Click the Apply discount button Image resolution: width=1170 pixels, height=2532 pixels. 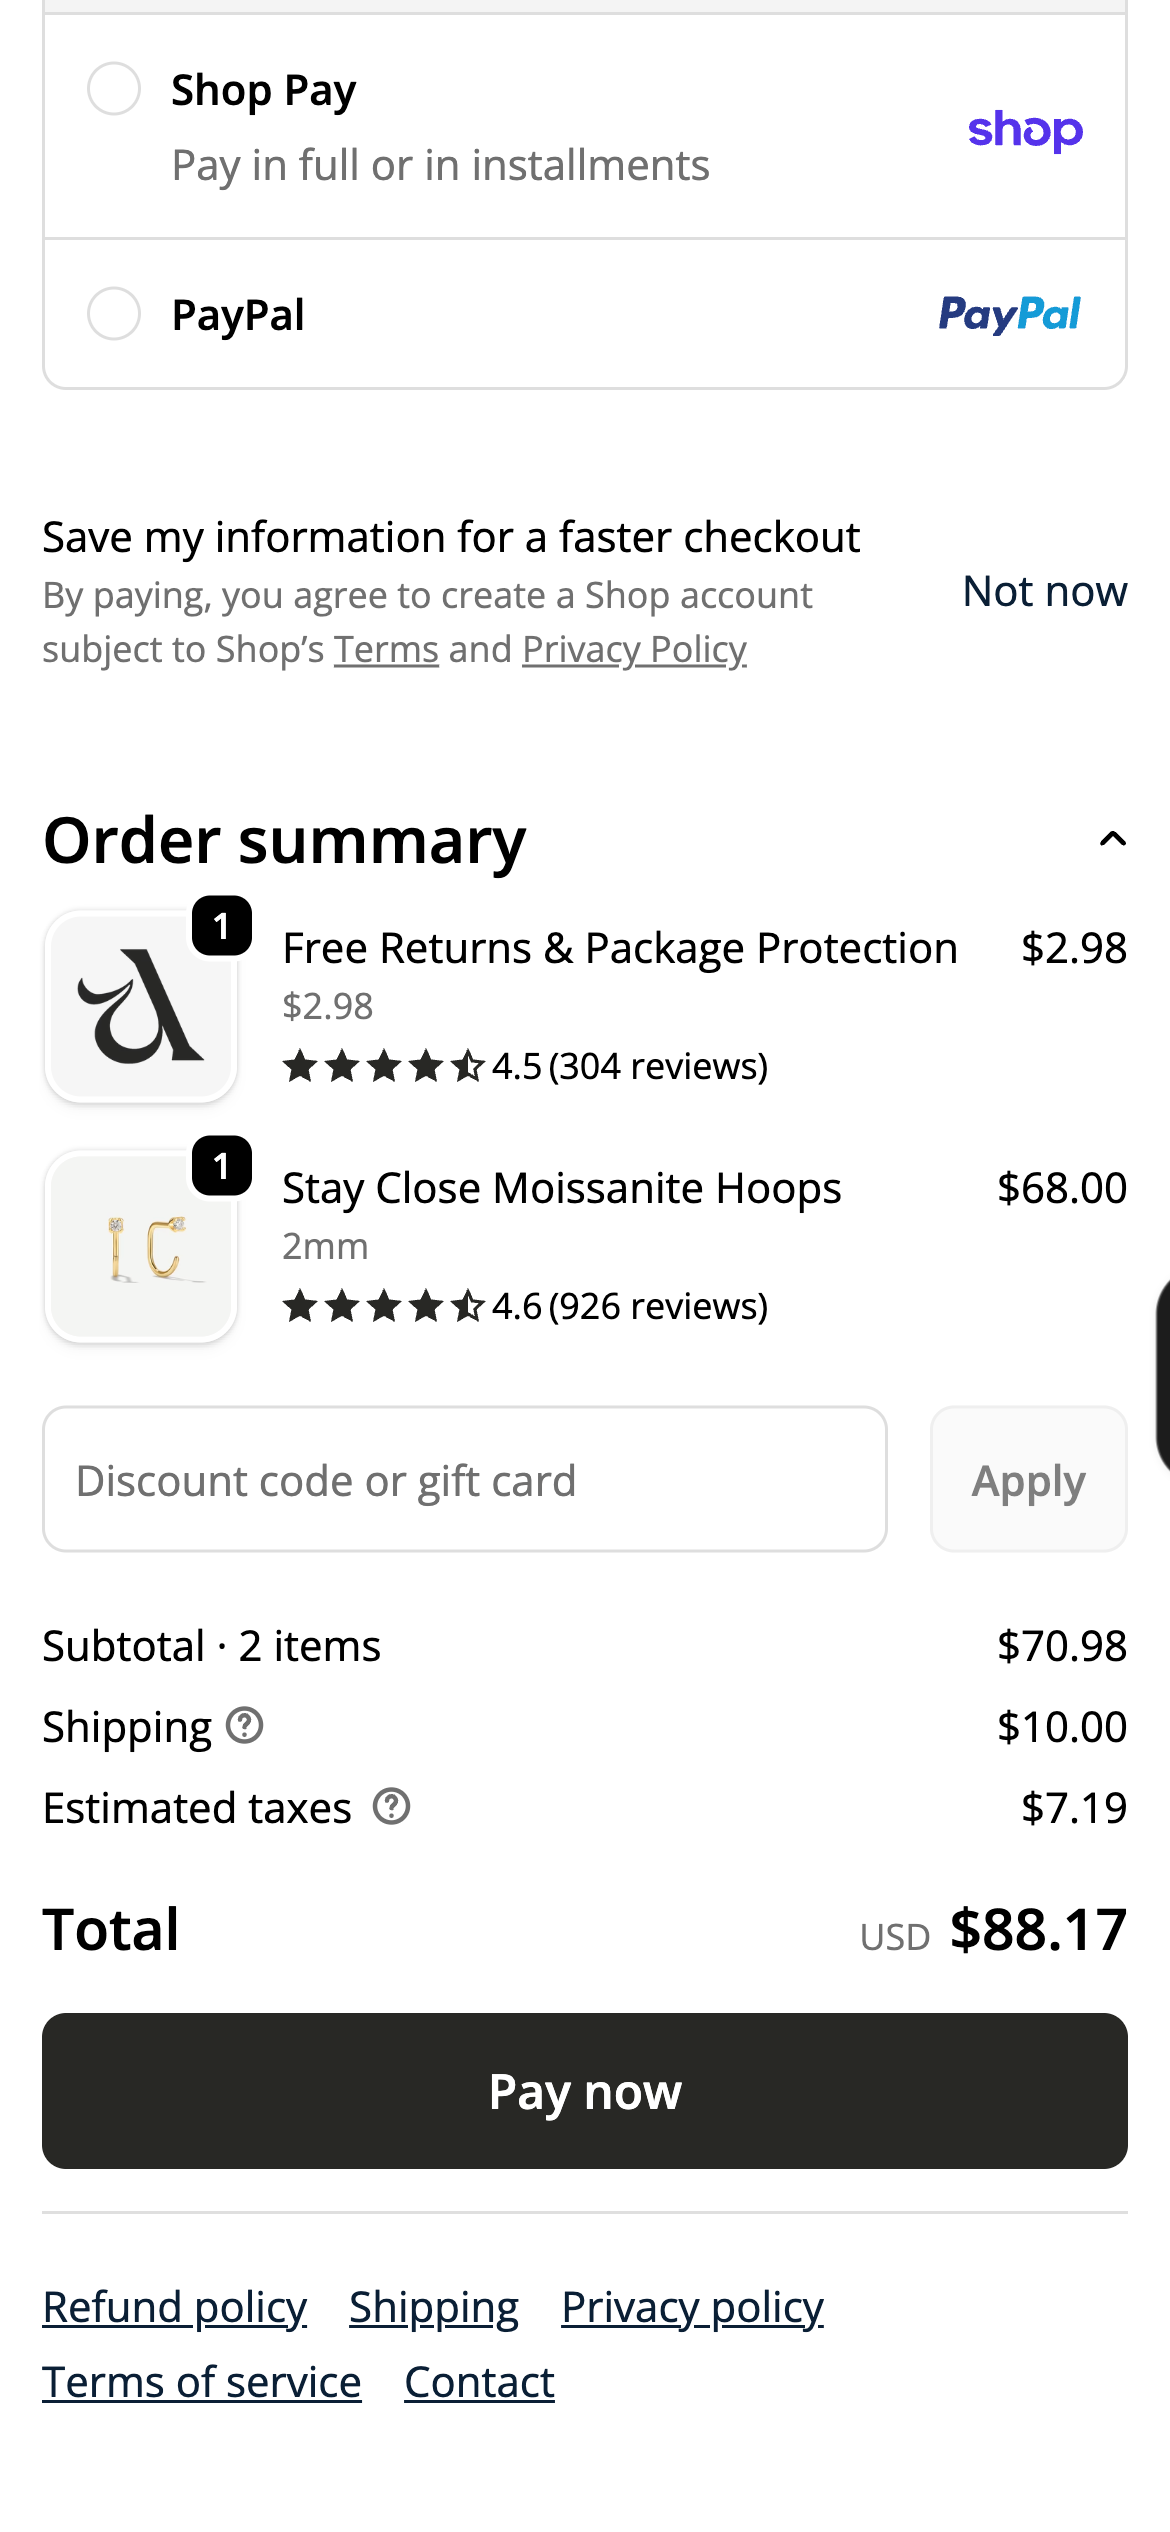(1029, 1479)
